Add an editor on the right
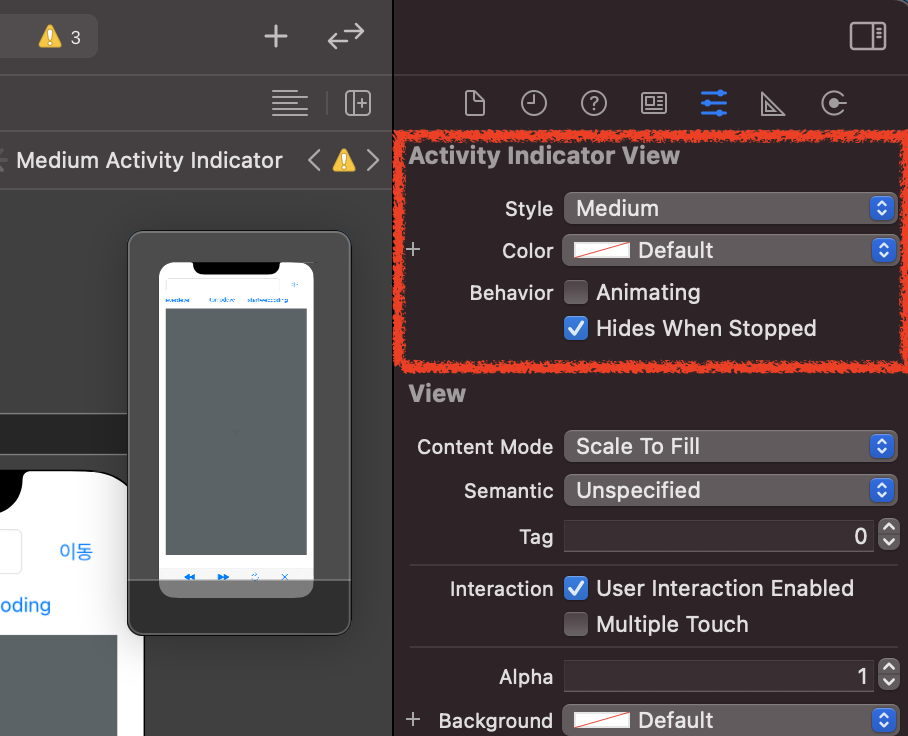908x736 pixels. [358, 103]
